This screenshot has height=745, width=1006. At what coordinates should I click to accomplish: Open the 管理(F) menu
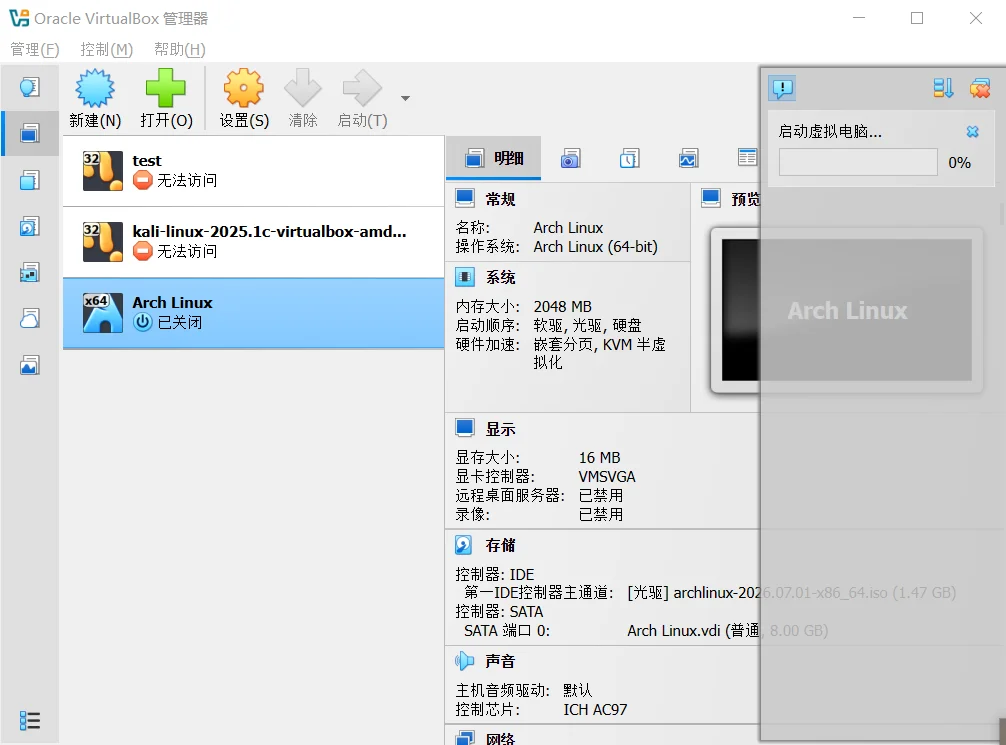[x=35, y=49]
